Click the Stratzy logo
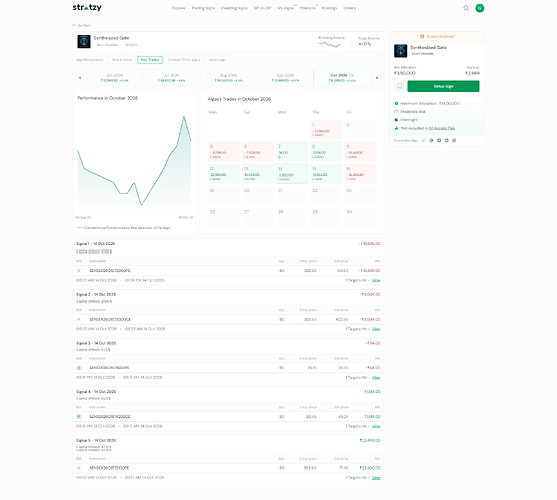 click(x=87, y=7)
